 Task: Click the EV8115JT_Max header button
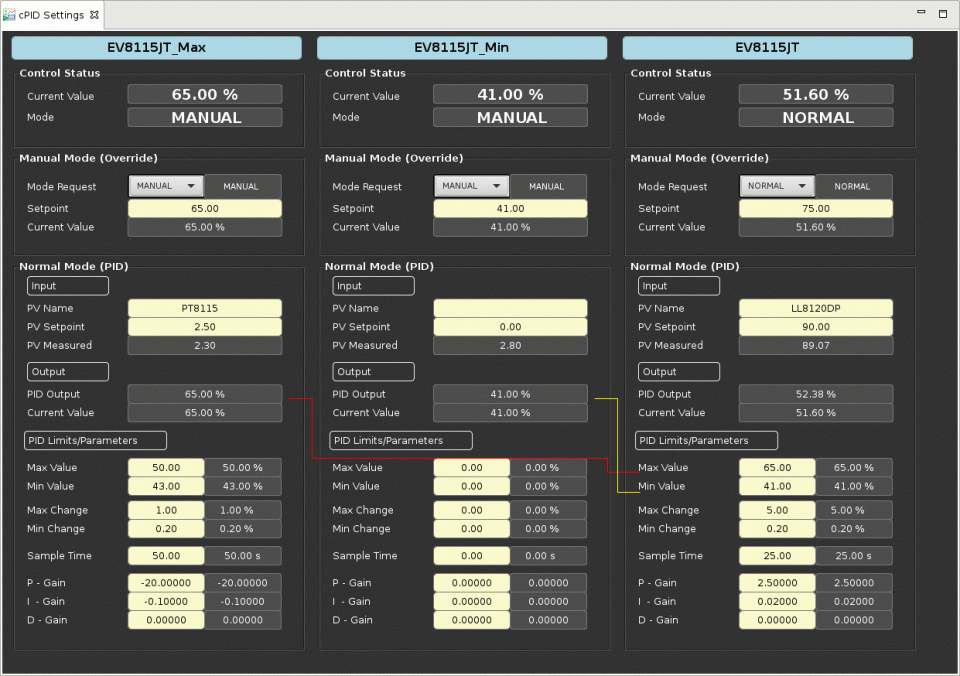tap(156, 48)
